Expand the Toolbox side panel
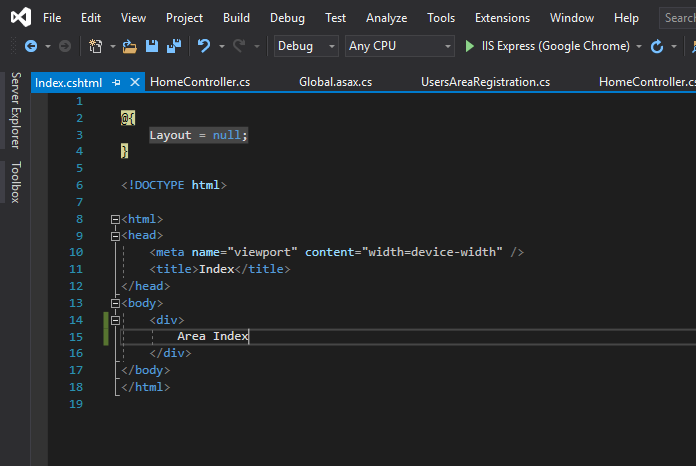 click(16, 182)
